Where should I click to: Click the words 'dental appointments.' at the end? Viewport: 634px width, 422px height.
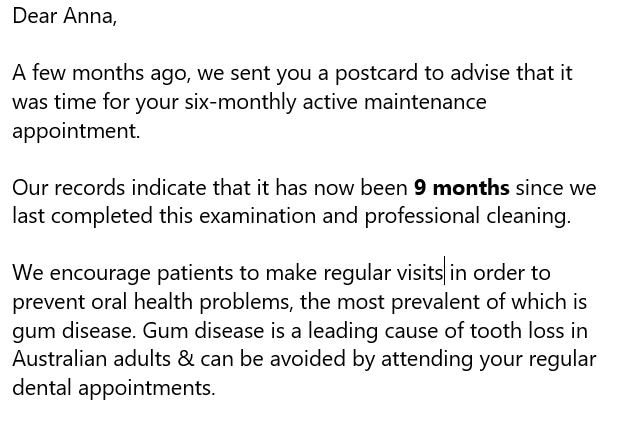coord(114,388)
